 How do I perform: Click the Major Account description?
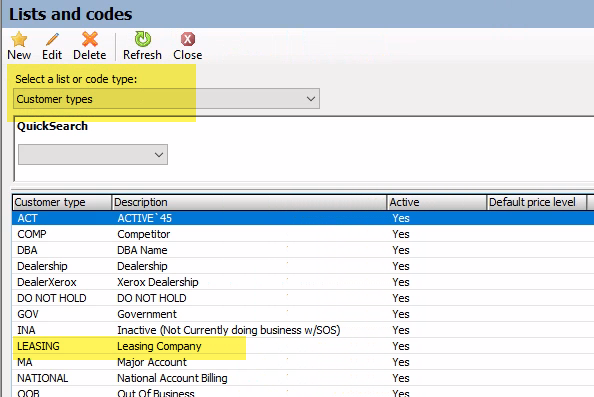click(152, 362)
